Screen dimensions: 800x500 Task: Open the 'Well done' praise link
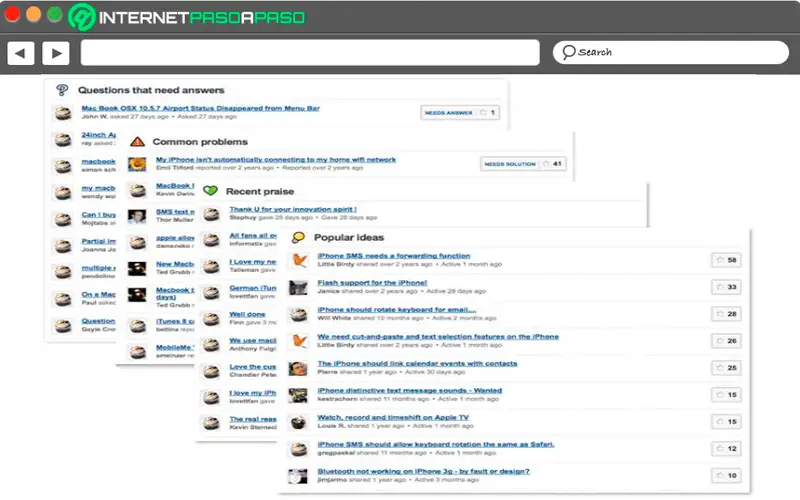tap(247, 314)
